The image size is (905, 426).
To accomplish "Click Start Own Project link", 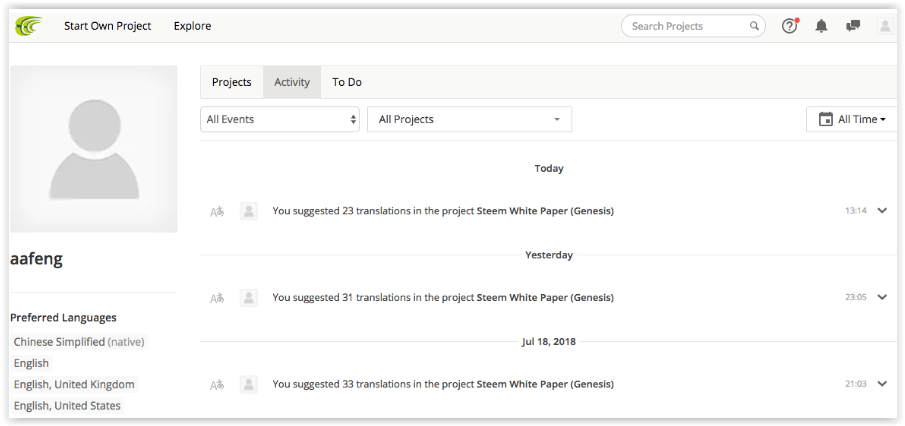I will pyautogui.click(x=107, y=26).
